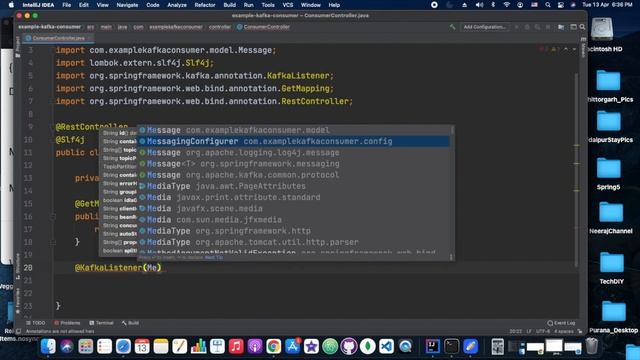Select Message<T> org.springframework.messaging suggestion
Image resolution: width=640 pixels, height=360 pixels.
(294, 164)
